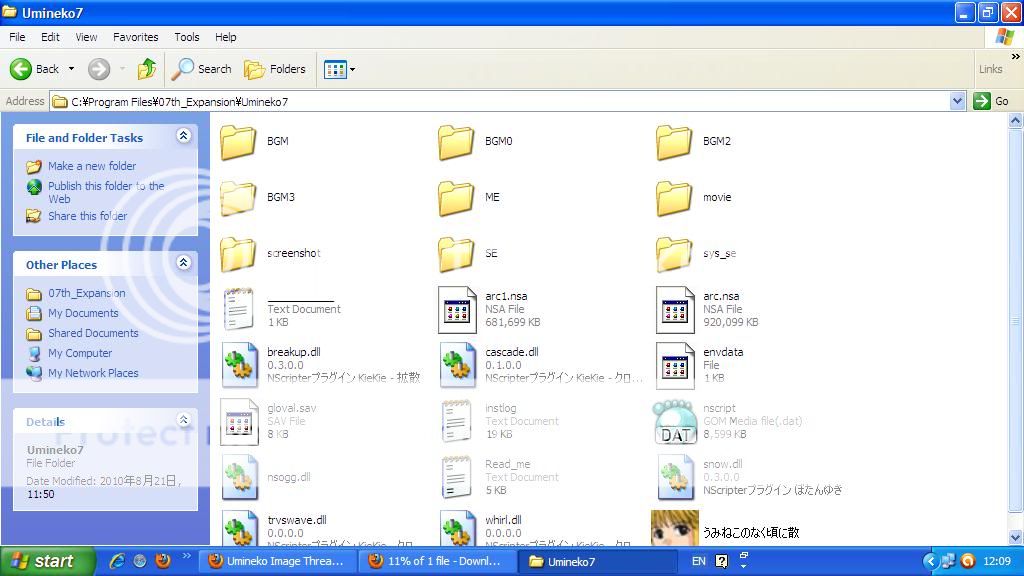This screenshot has width=1024, height=576.
Task: Open My Documents from Other Places
Action: [83, 313]
